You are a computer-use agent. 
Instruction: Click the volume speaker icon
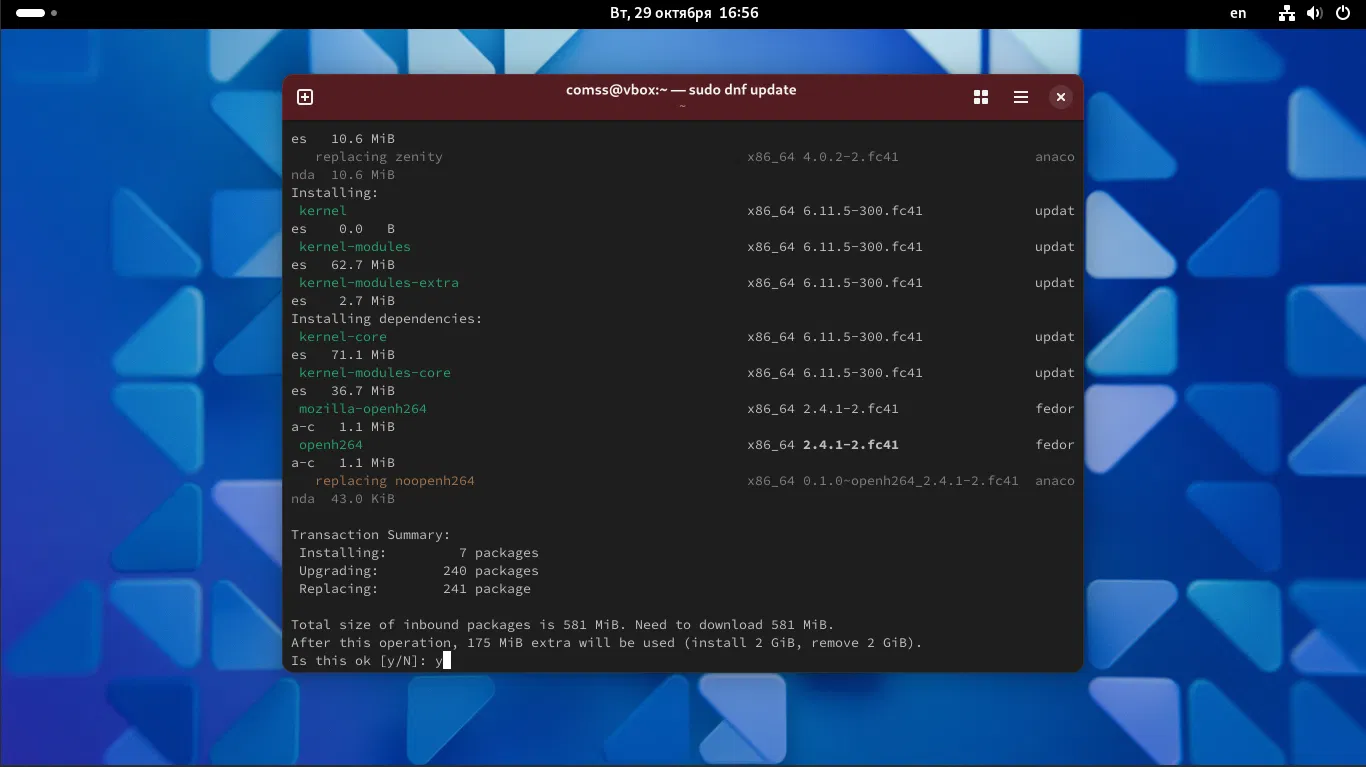tap(1314, 13)
